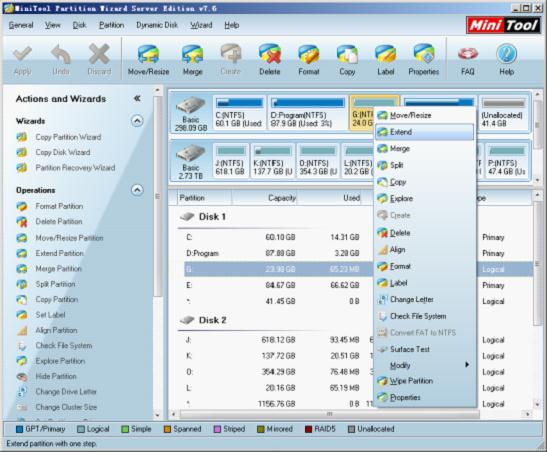Click the Merge toolbar icon
The height and width of the screenshot is (452, 547).
click(193, 59)
